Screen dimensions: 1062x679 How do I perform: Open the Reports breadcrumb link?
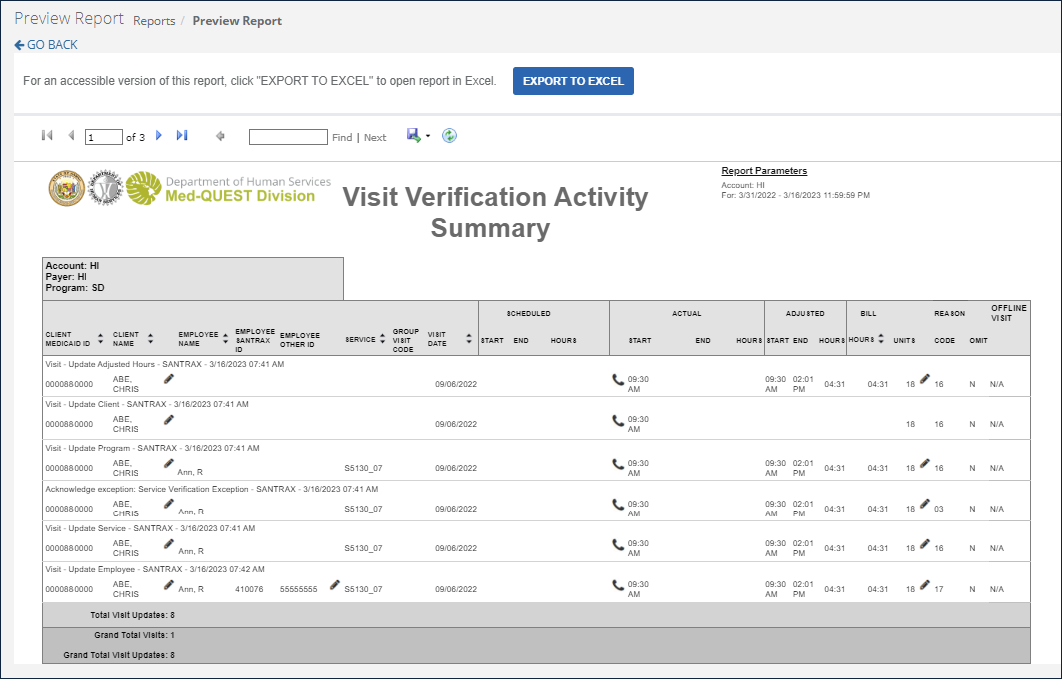pos(154,21)
